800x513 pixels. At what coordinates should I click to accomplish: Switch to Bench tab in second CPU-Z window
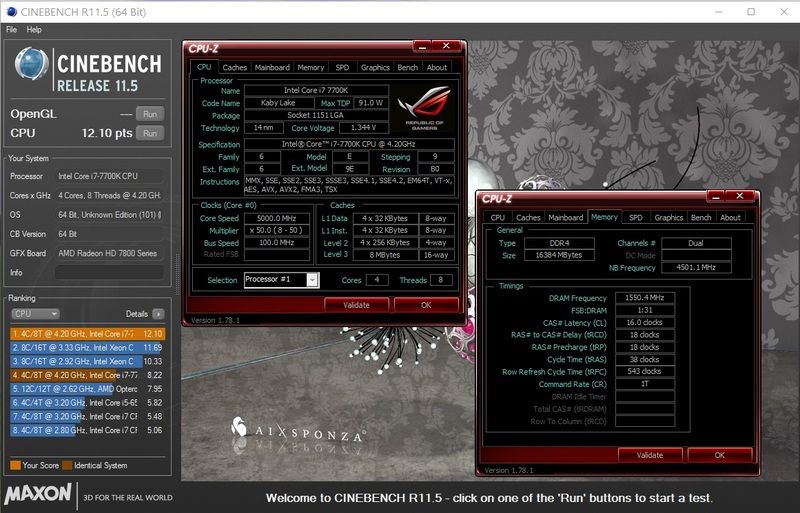click(701, 217)
